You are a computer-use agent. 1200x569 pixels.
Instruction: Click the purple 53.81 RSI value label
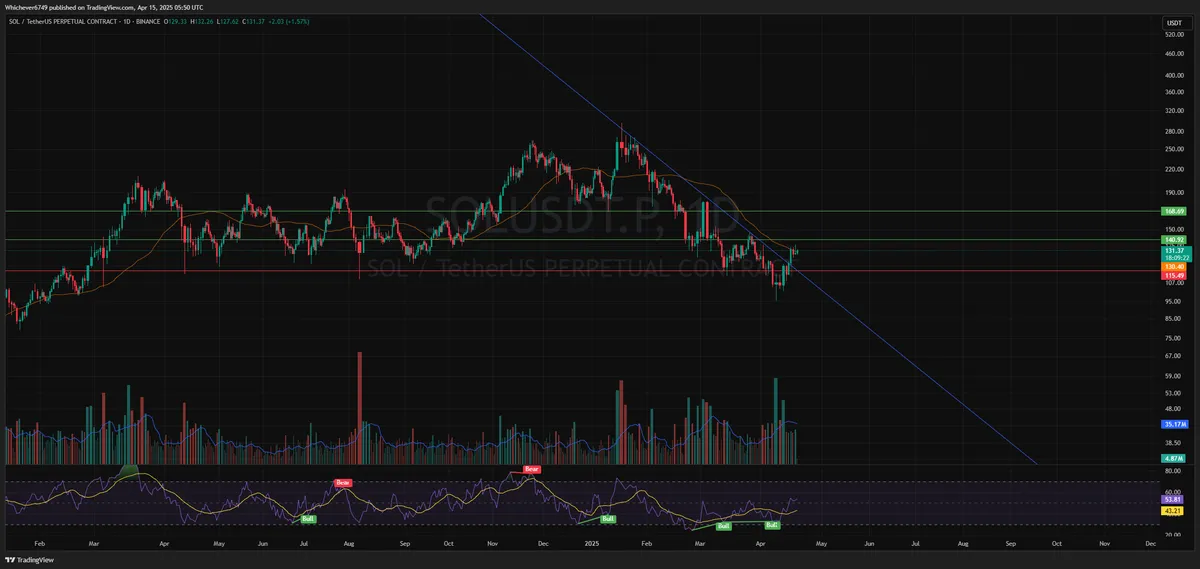click(1173, 498)
